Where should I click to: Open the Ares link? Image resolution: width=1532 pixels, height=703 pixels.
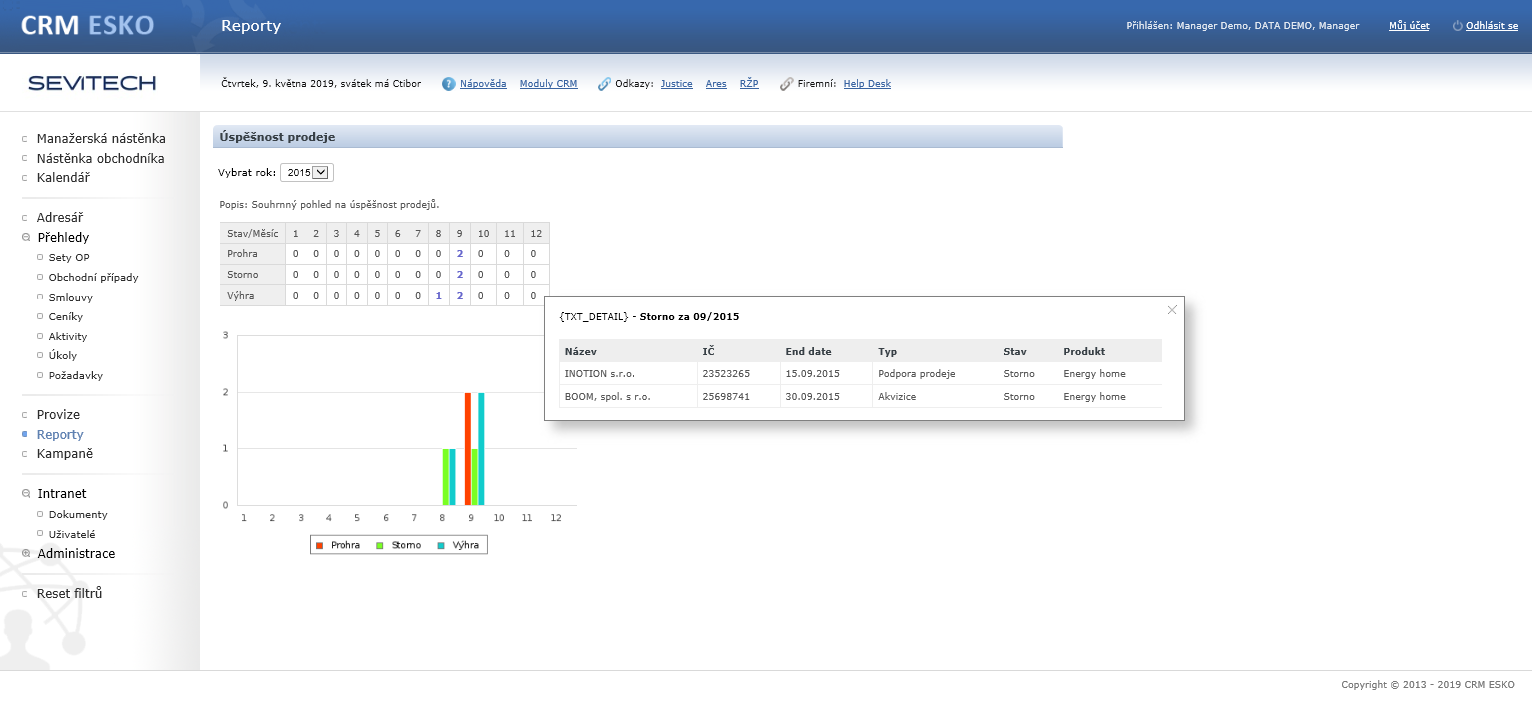pyautogui.click(x=716, y=84)
